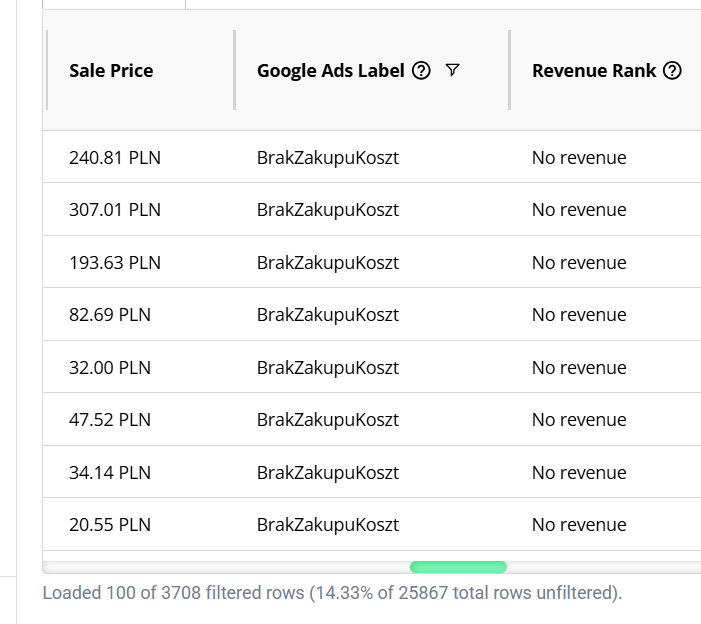Screen dimensions: 701x624
Task: Select the 34.14 PLN sale price cell
Action: [x=110, y=473]
